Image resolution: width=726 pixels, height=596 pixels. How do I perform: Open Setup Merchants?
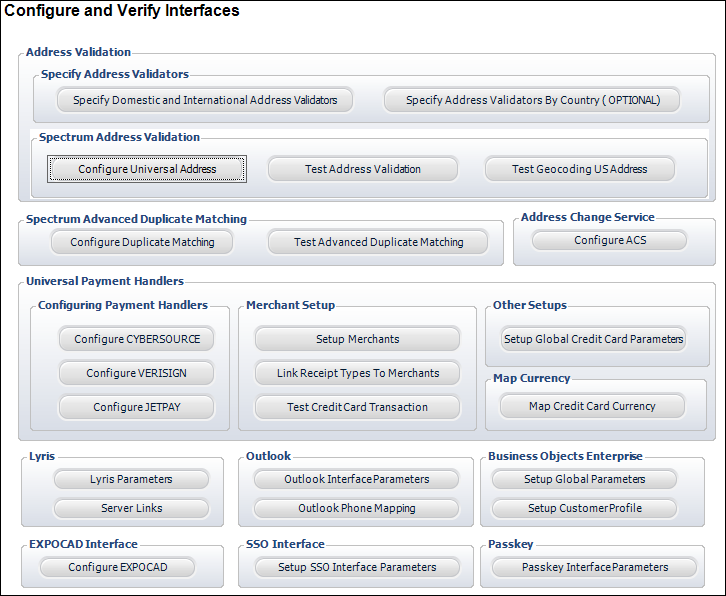[357, 339]
